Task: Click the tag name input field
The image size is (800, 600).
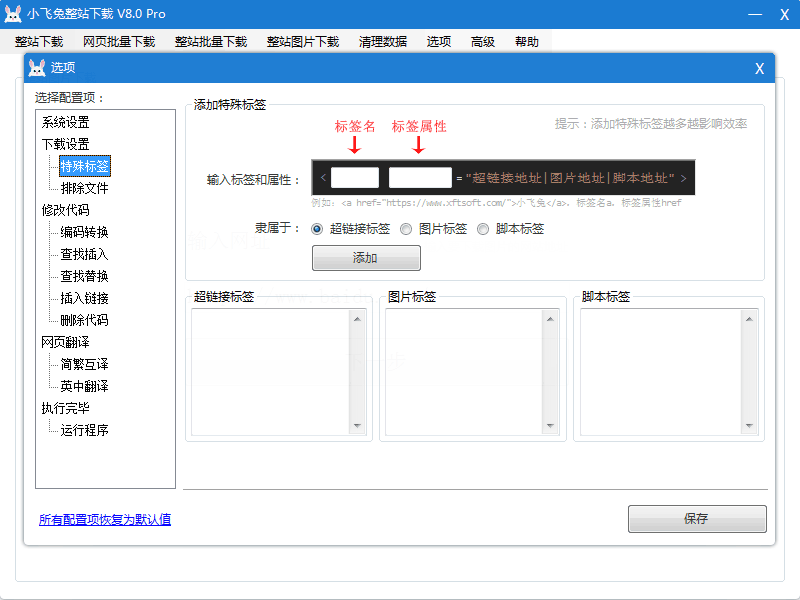Action: 355,178
